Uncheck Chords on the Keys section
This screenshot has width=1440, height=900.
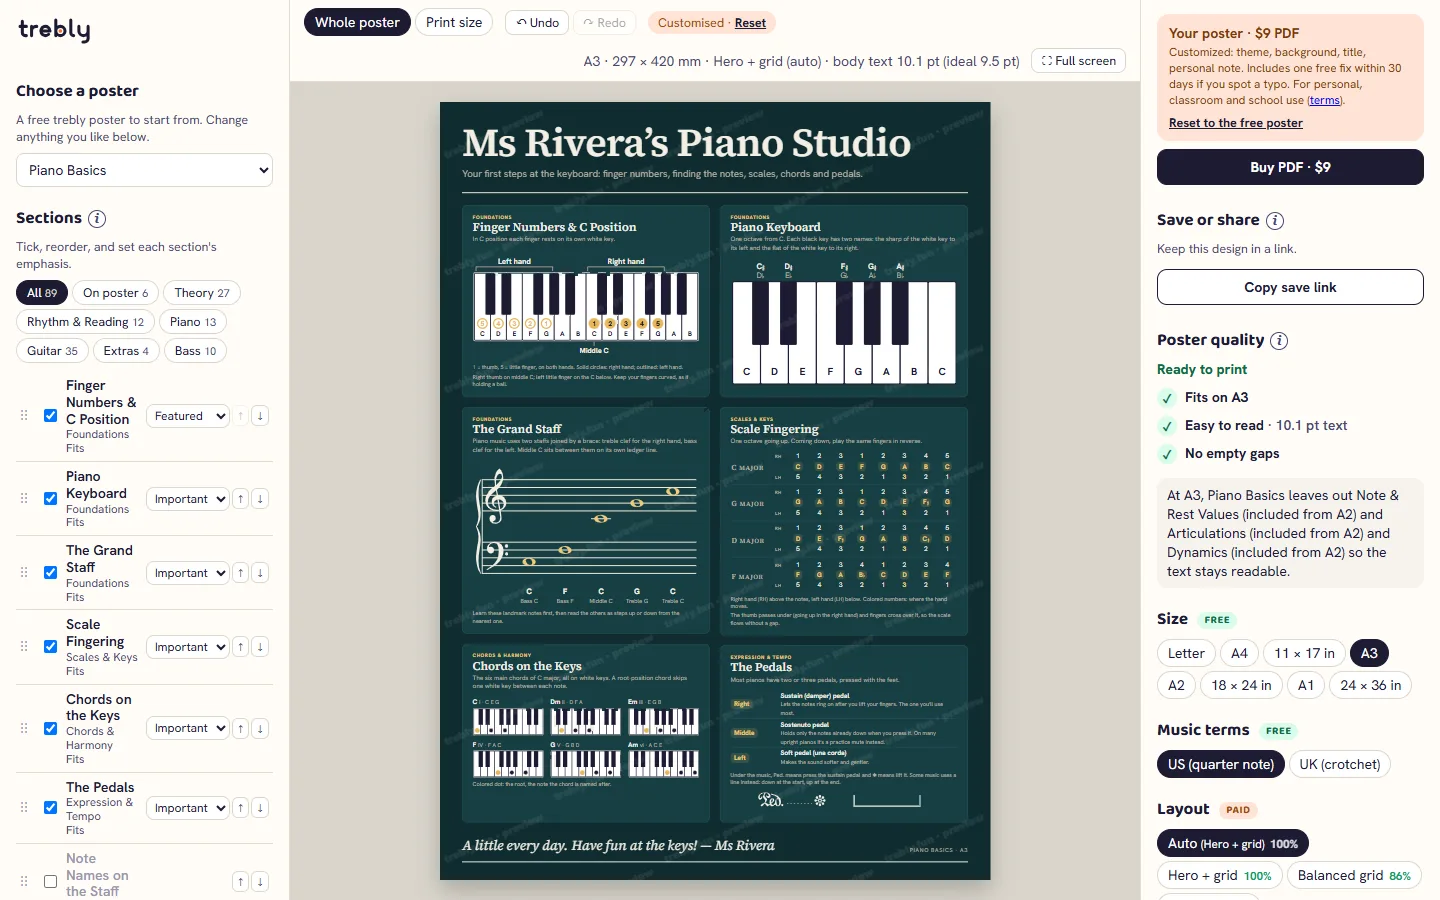click(50, 728)
